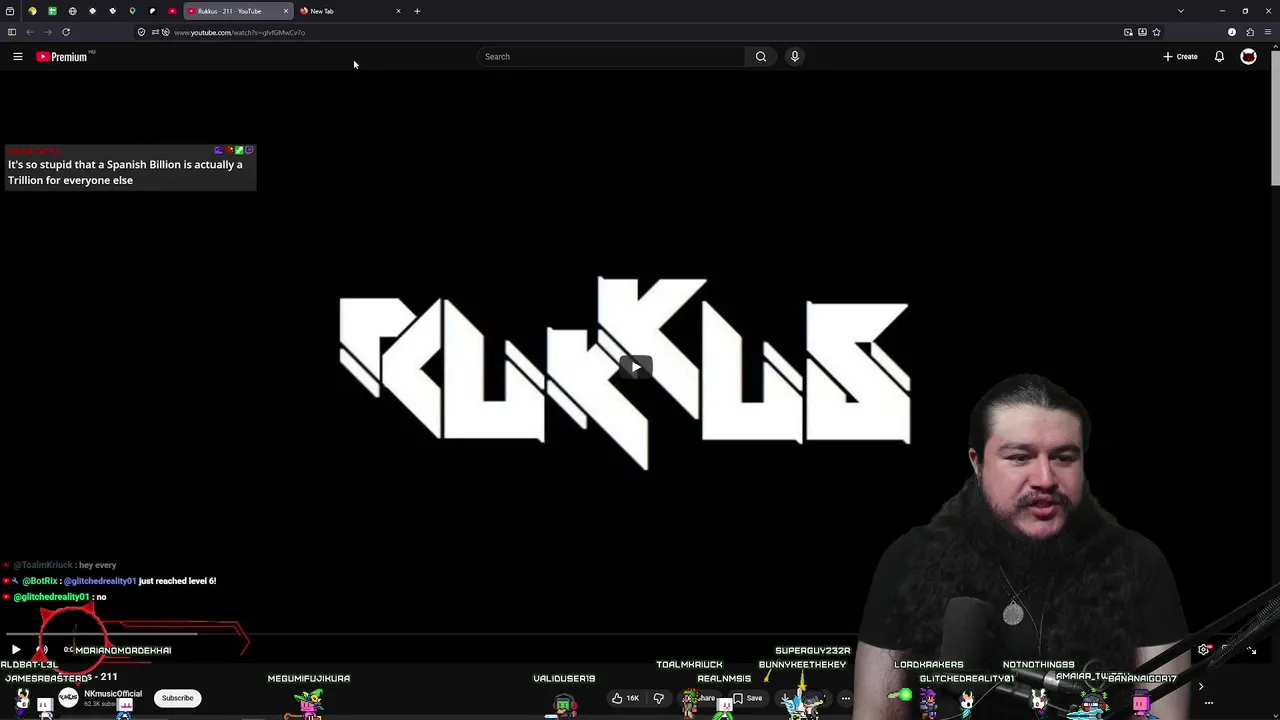
Task: Click the install/save page address bar icon
Action: [x=1142, y=32]
